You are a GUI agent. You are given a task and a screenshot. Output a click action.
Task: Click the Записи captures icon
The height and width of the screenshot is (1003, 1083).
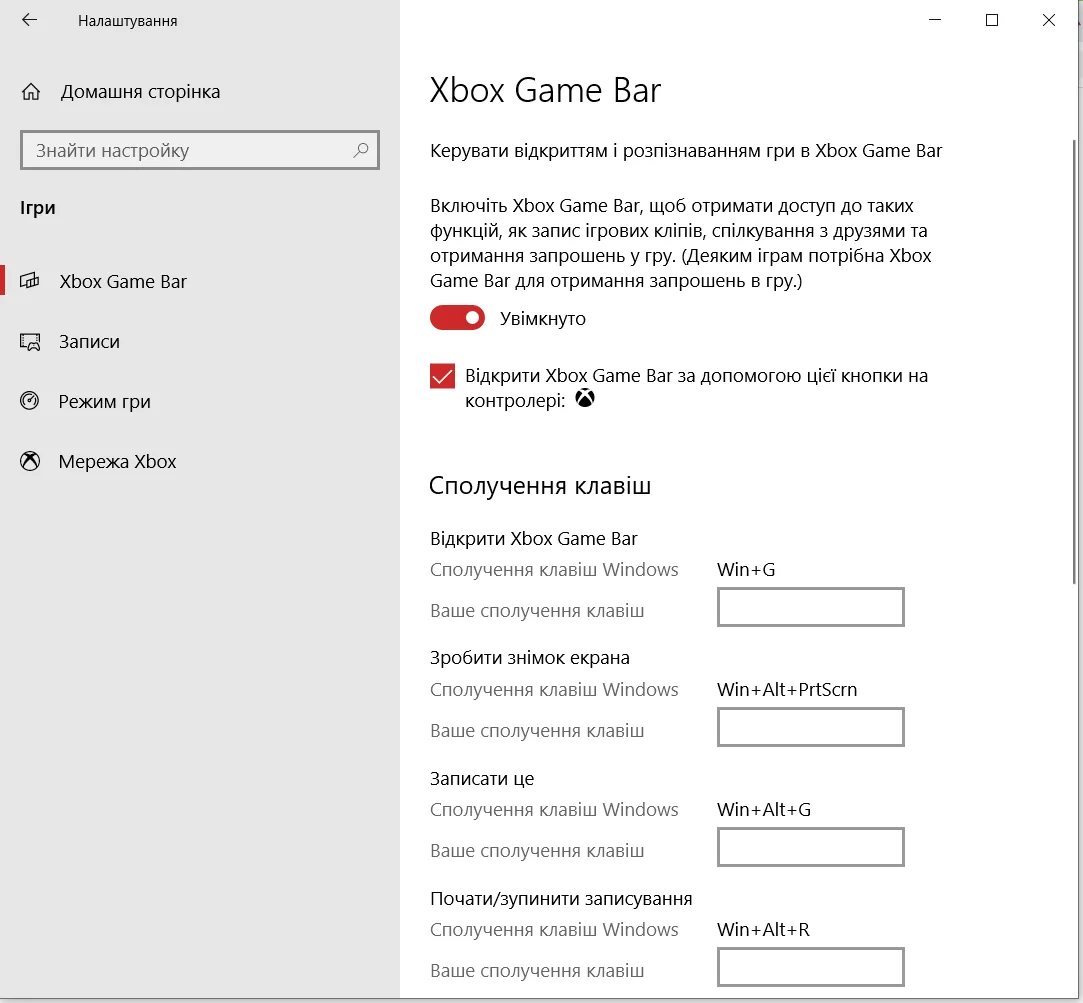[30, 341]
